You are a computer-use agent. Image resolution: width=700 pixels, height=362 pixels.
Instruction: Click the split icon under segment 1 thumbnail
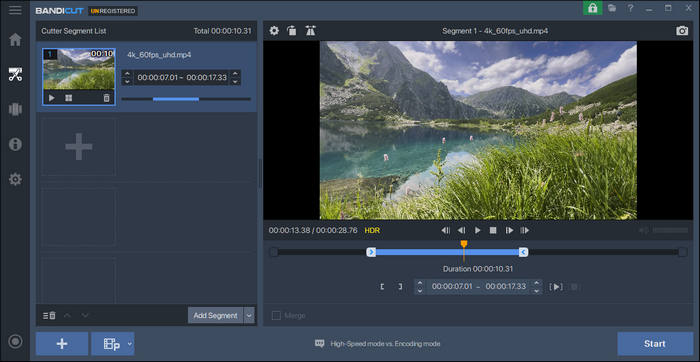click(68, 98)
